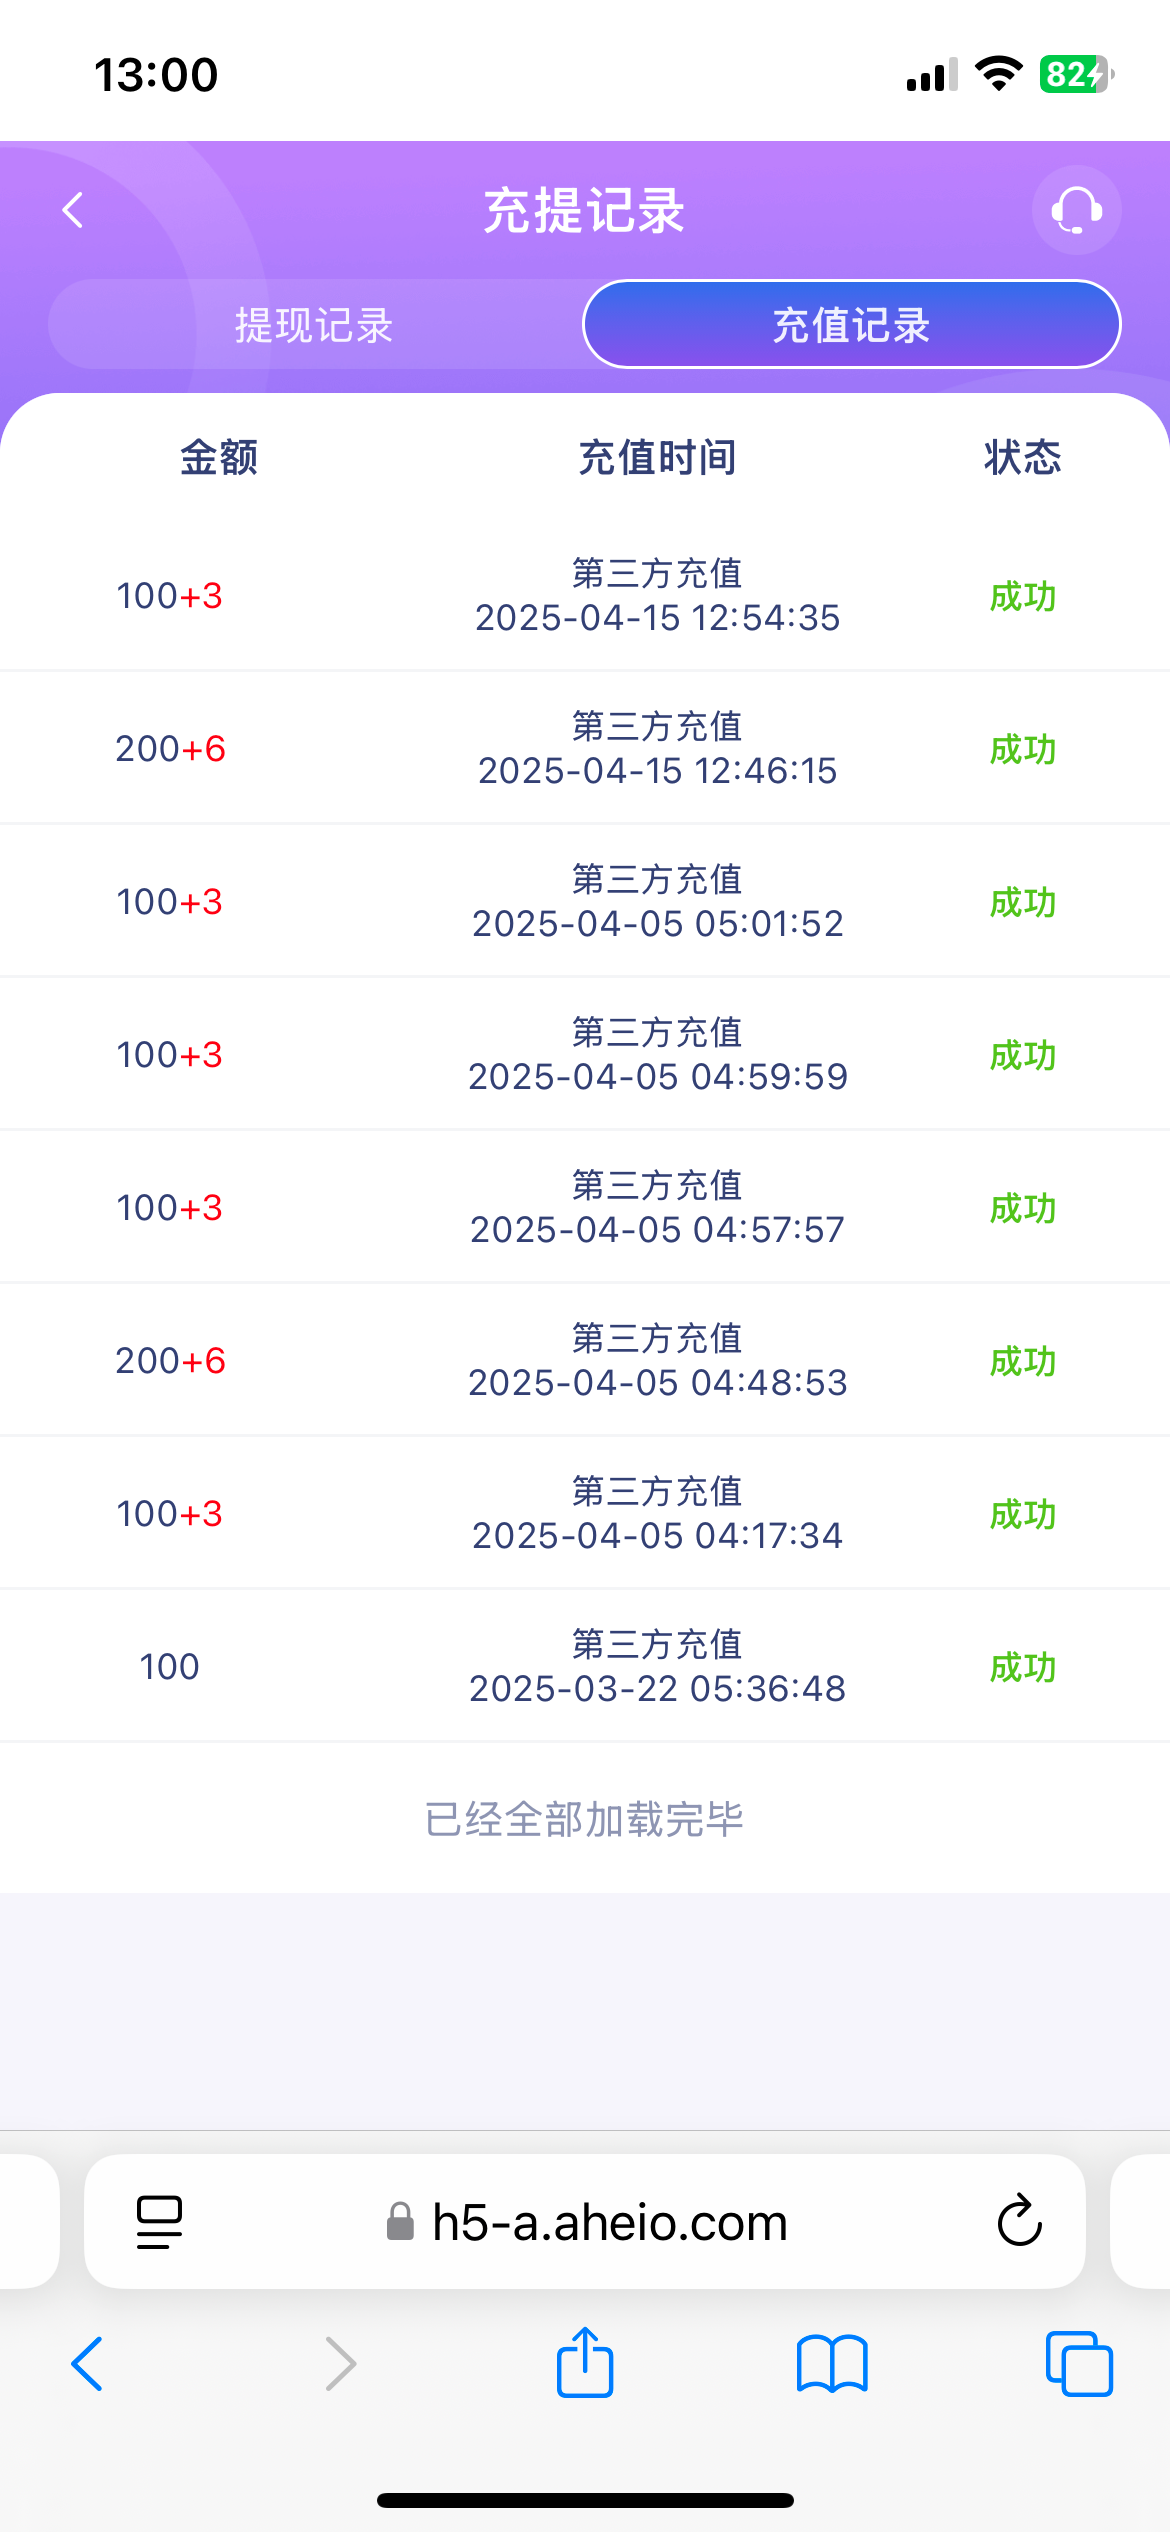Show open Safari tabs overview
Viewport: 1170px width, 2532px height.
[1078, 2364]
